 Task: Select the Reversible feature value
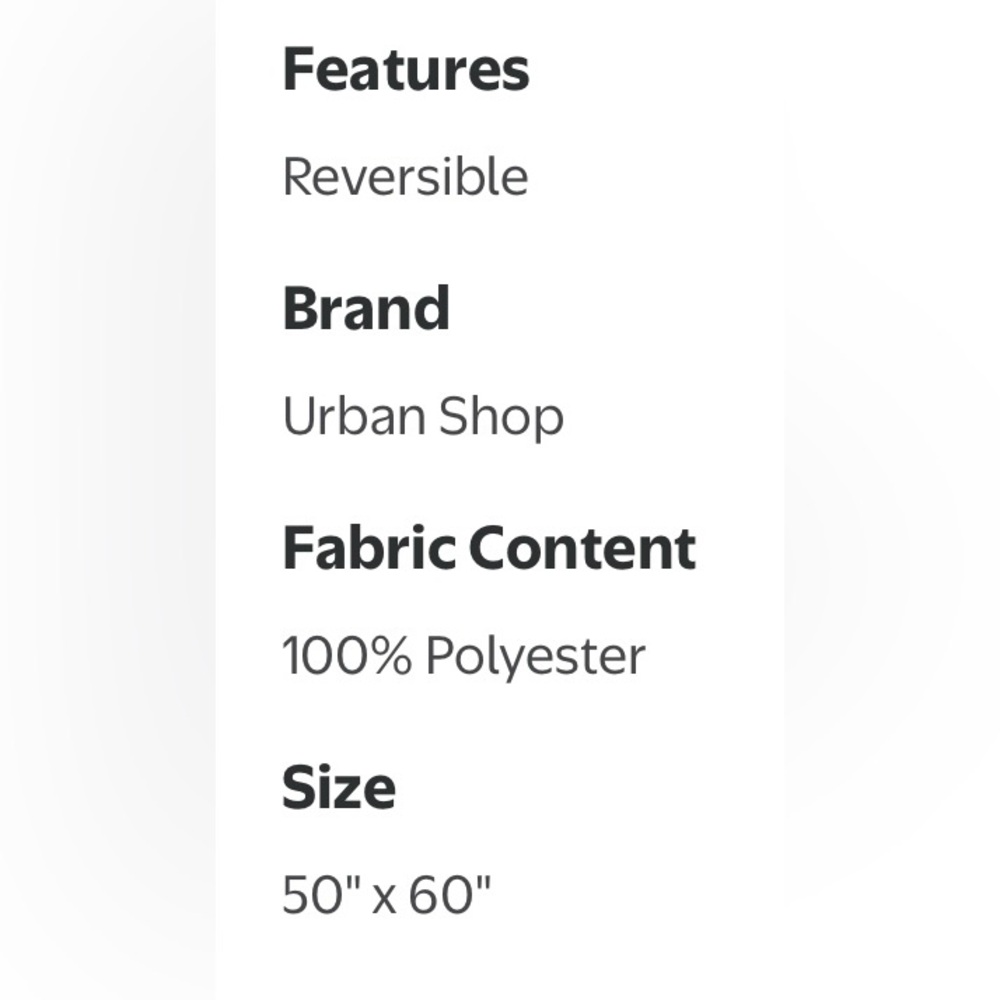[405, 177]
